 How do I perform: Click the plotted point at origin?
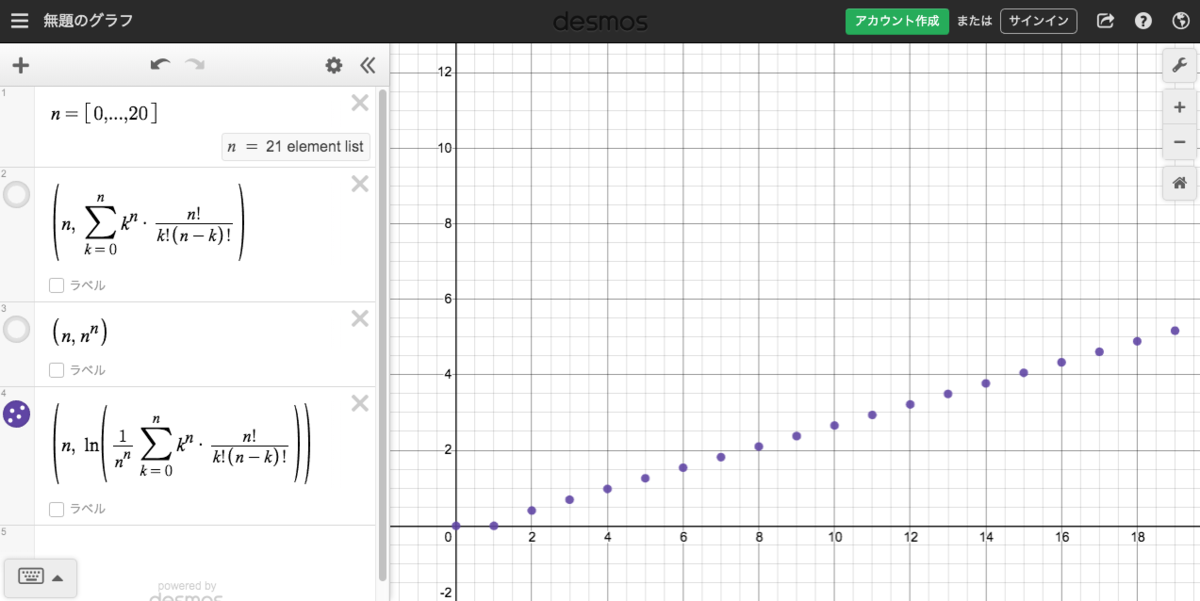pyautogui.click(x=456, y=526)
